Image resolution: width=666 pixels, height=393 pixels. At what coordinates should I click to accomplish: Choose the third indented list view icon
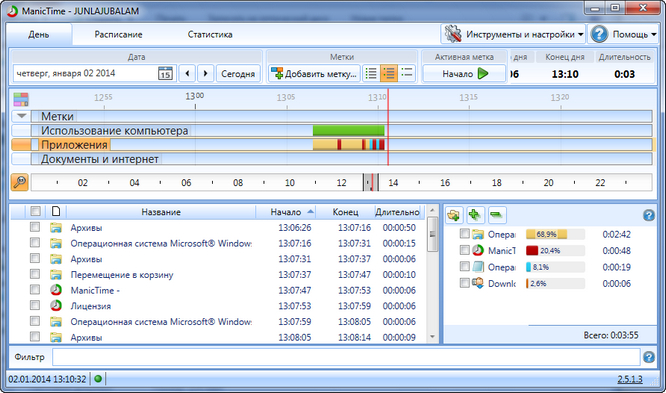pyautogui.click(x=406, y=74)
